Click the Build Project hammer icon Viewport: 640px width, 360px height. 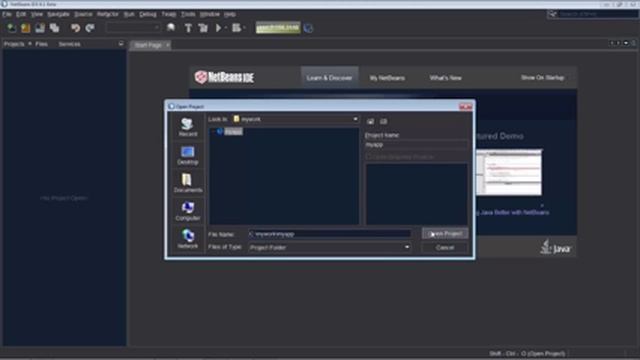click(x=188, y=28)
